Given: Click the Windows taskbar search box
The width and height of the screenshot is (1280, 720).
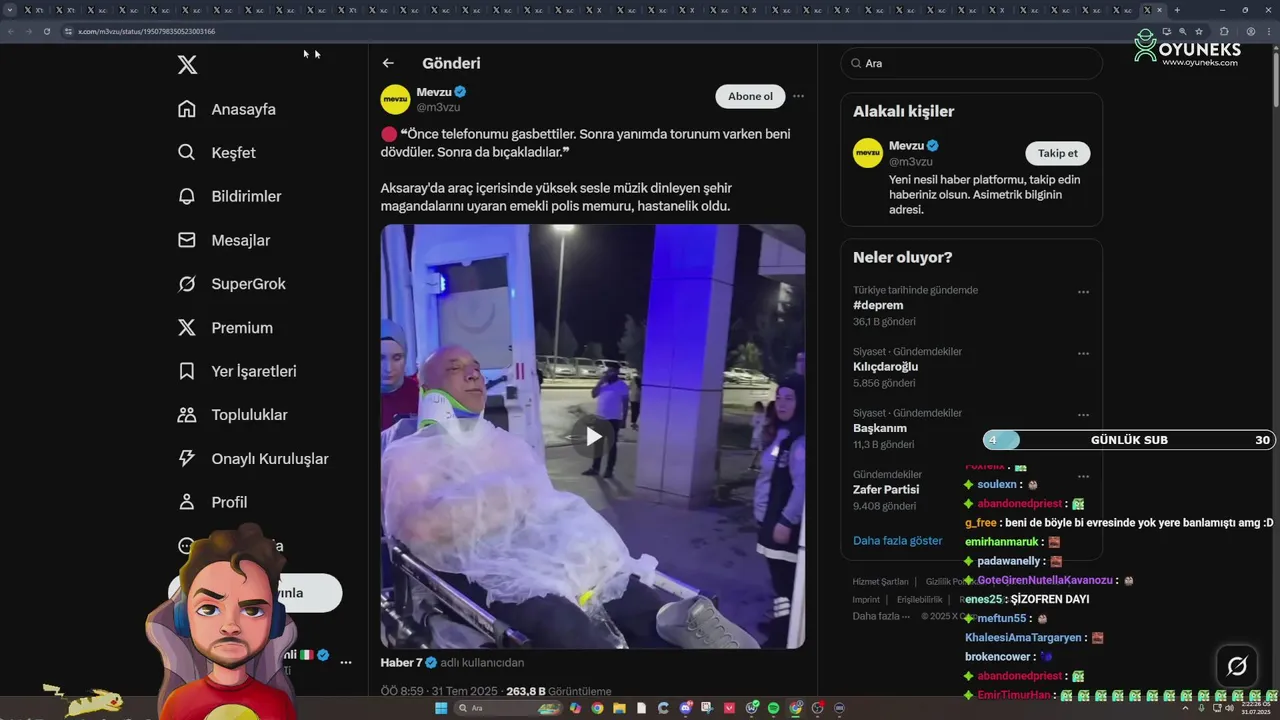Looking at the screenshot, I should (509, 708).
